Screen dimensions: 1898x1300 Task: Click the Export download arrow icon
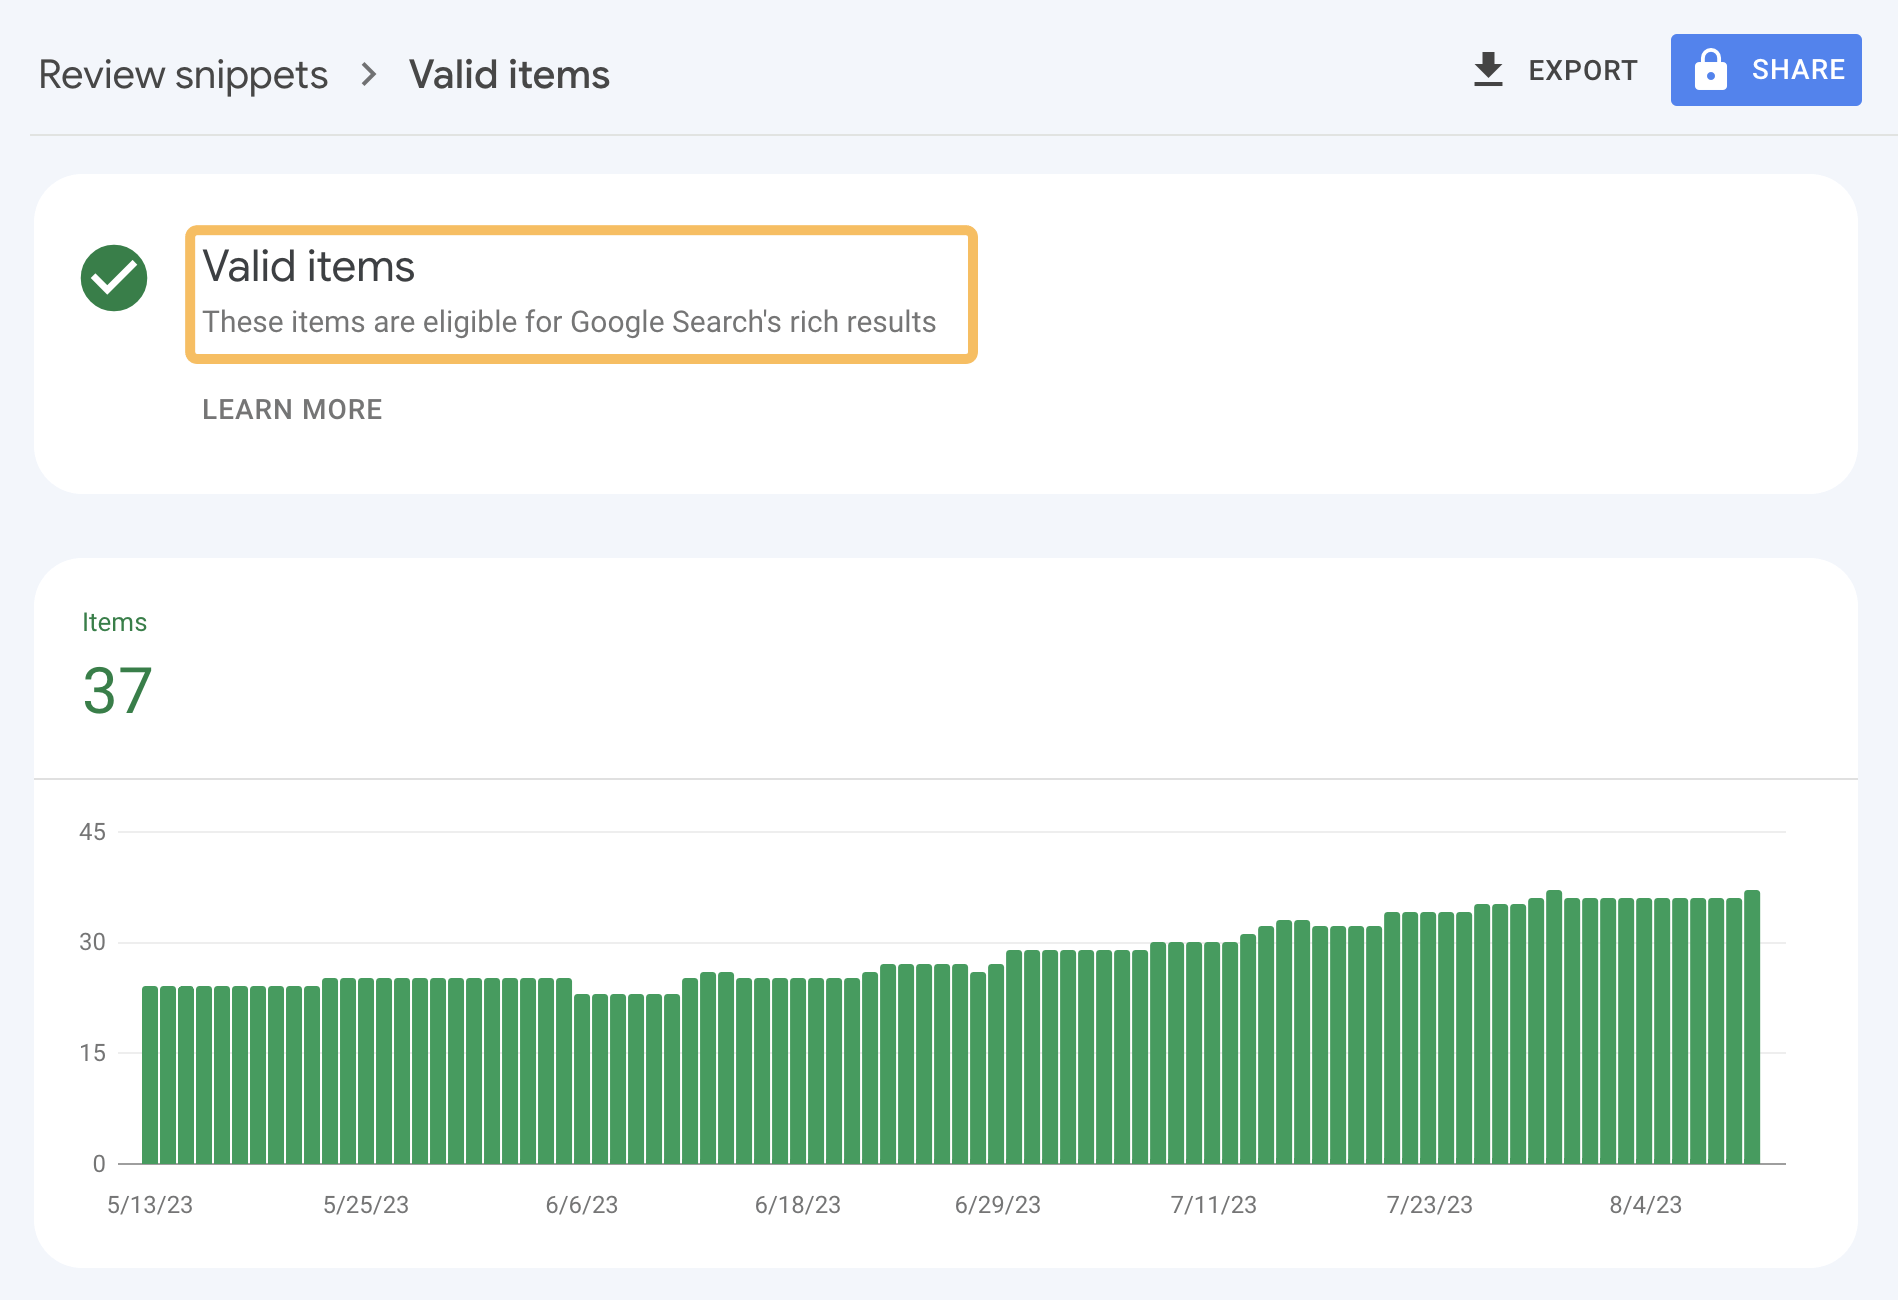(x=1487, y=69)
